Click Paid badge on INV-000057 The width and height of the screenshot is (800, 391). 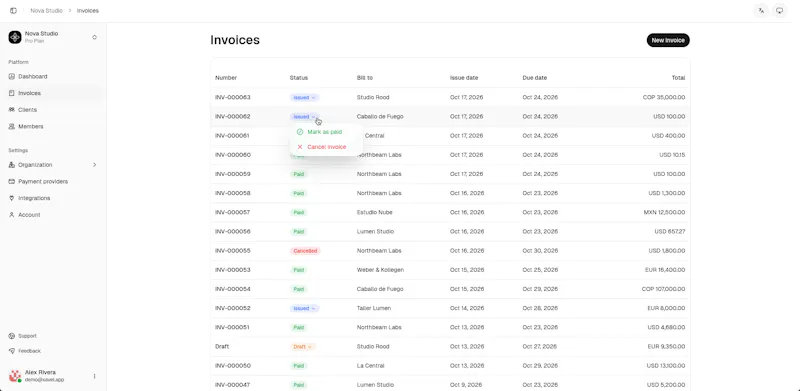(298, 212)
